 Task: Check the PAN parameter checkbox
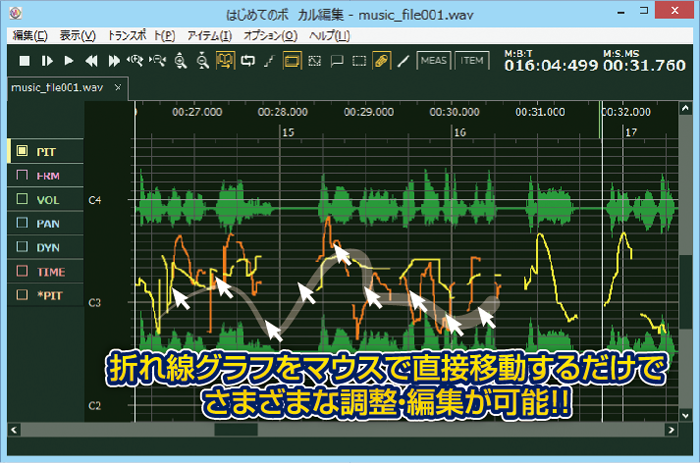point(22,223)
